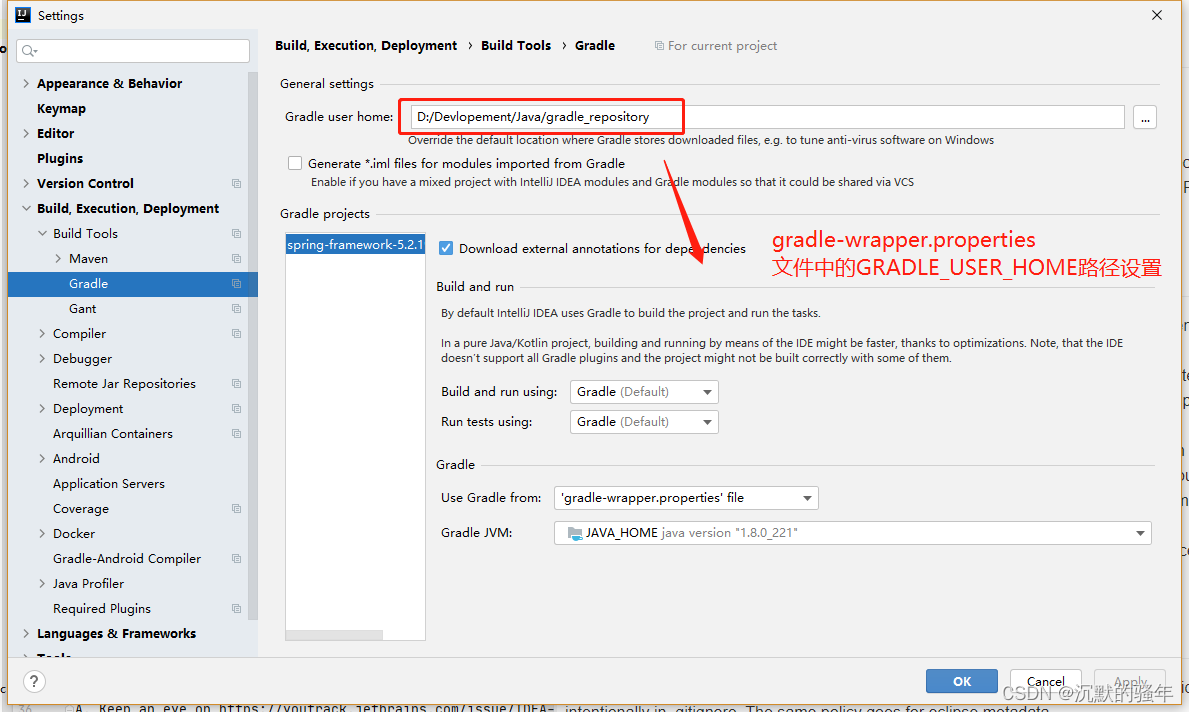Open Run tests using dropdown
This screenshot has height=712, width=1189.
point(644,422)
